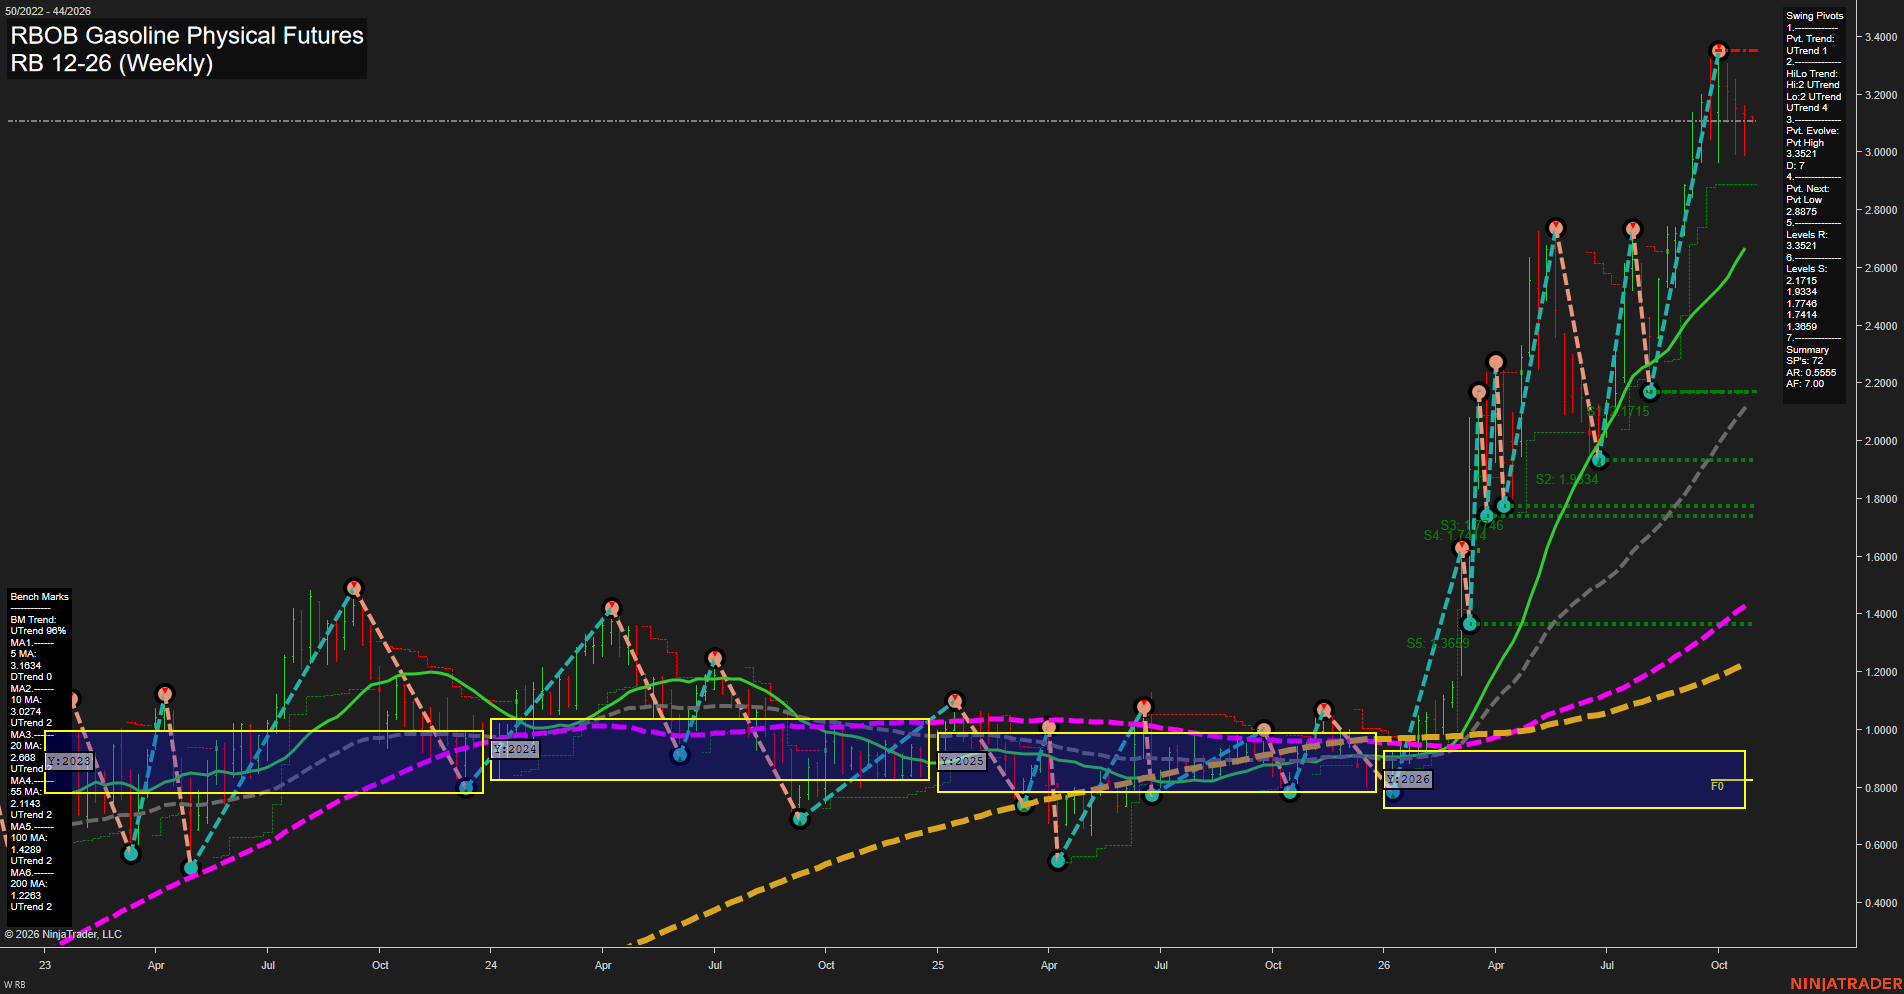This screenshot has width=1904, height=994.
Task: Select the Y:2025 yearly range label
Action: point(962,761)
